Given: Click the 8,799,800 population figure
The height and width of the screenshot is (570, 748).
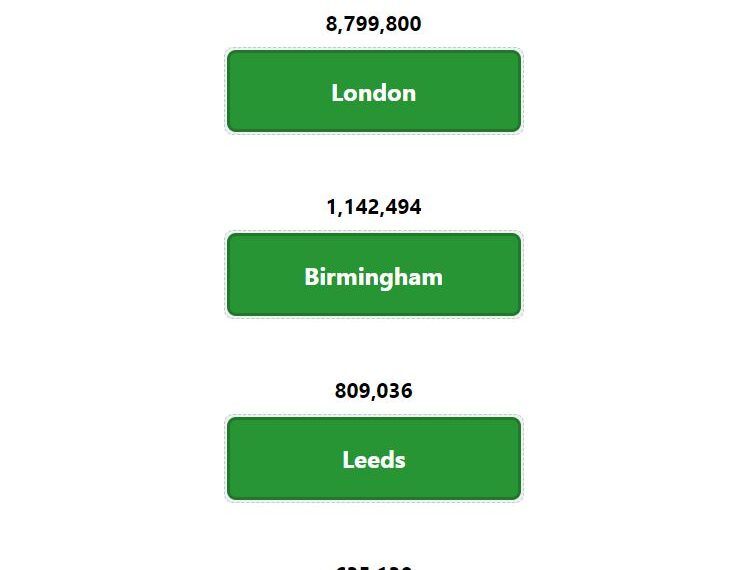Looking at the screenshot, I should coord(374,24).
